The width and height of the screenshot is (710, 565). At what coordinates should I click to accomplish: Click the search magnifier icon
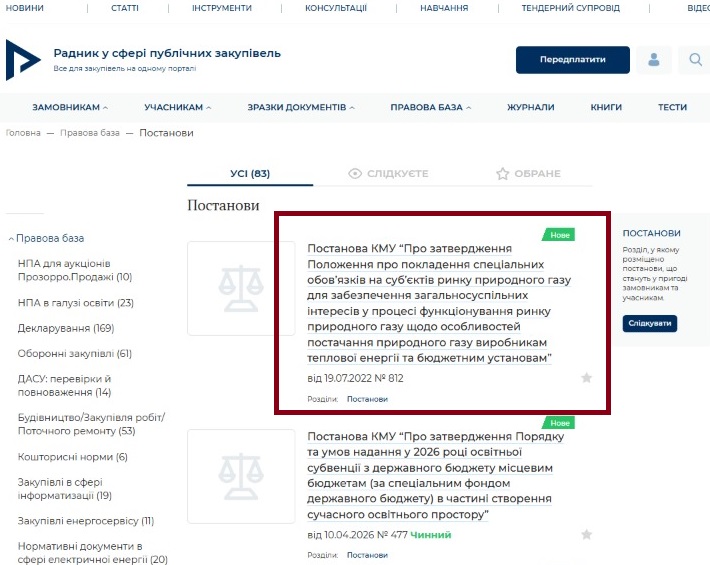pyautogui.click(x=696, y=60)
